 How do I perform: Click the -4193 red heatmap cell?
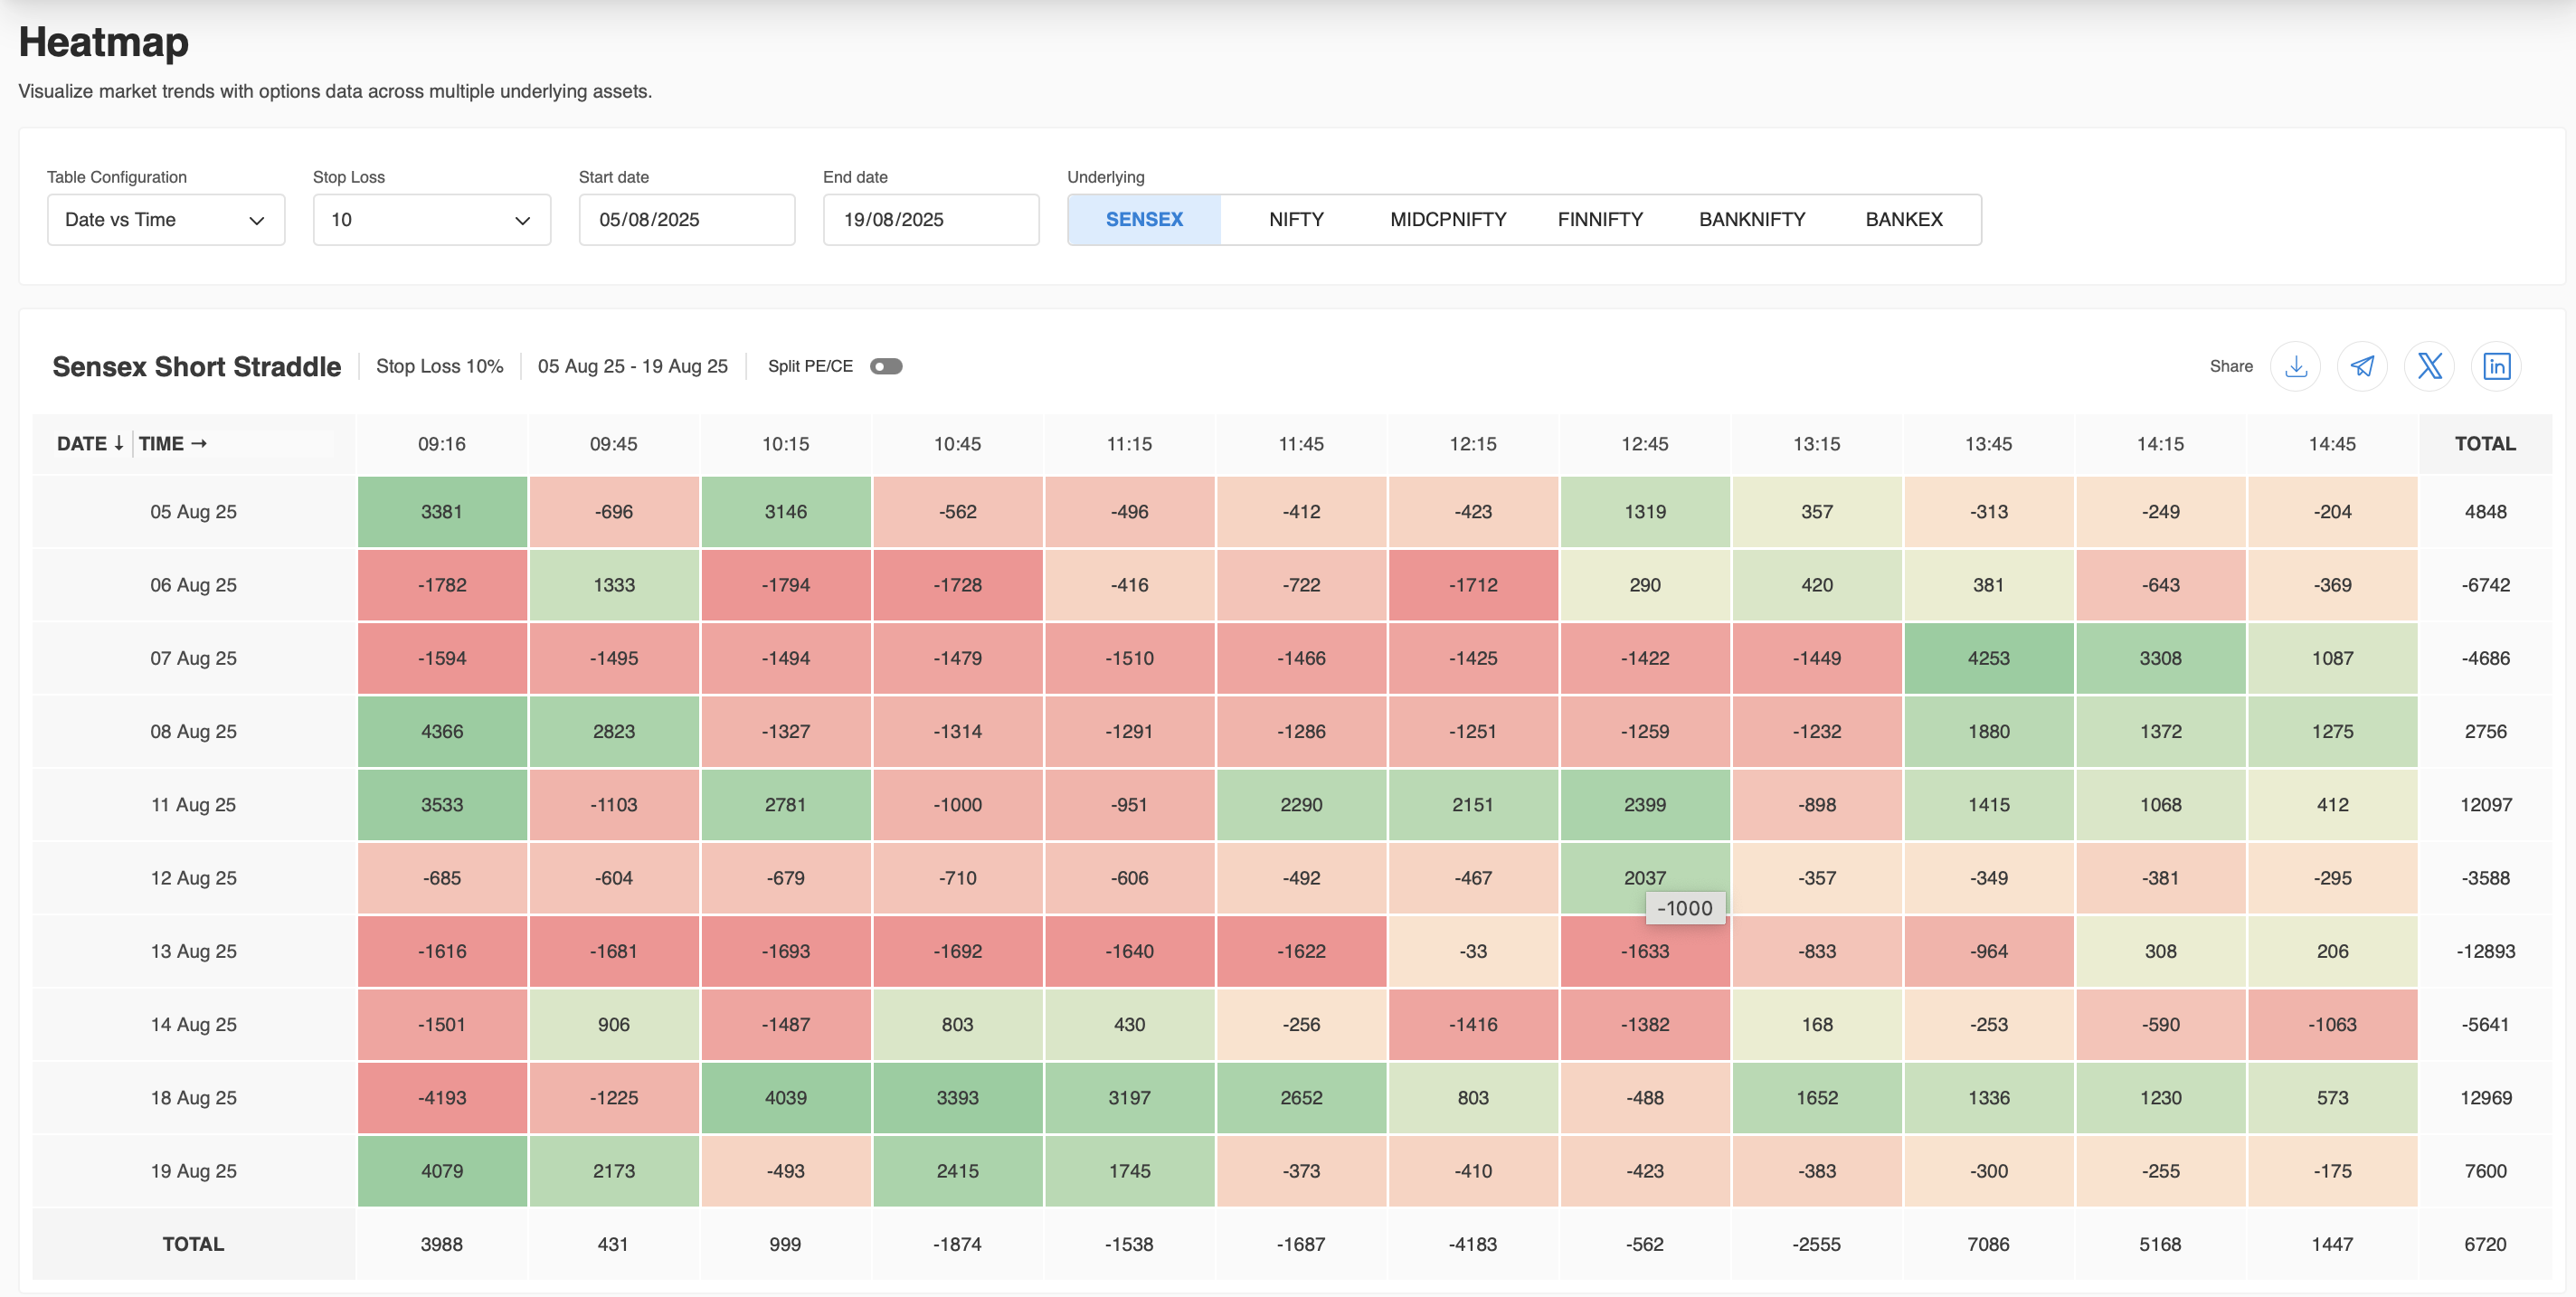[x=442, y=1097]
